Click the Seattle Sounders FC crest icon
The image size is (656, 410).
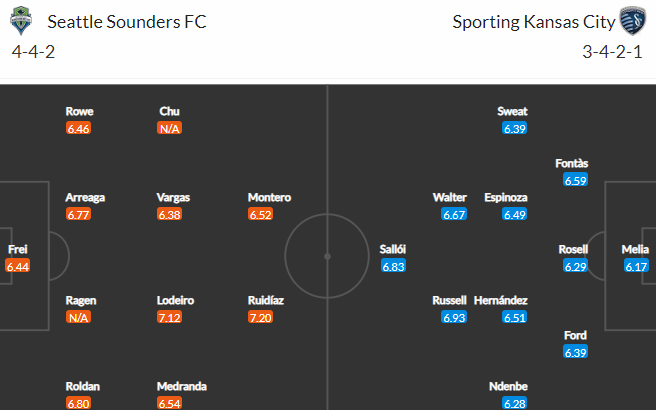coord(21,20)
